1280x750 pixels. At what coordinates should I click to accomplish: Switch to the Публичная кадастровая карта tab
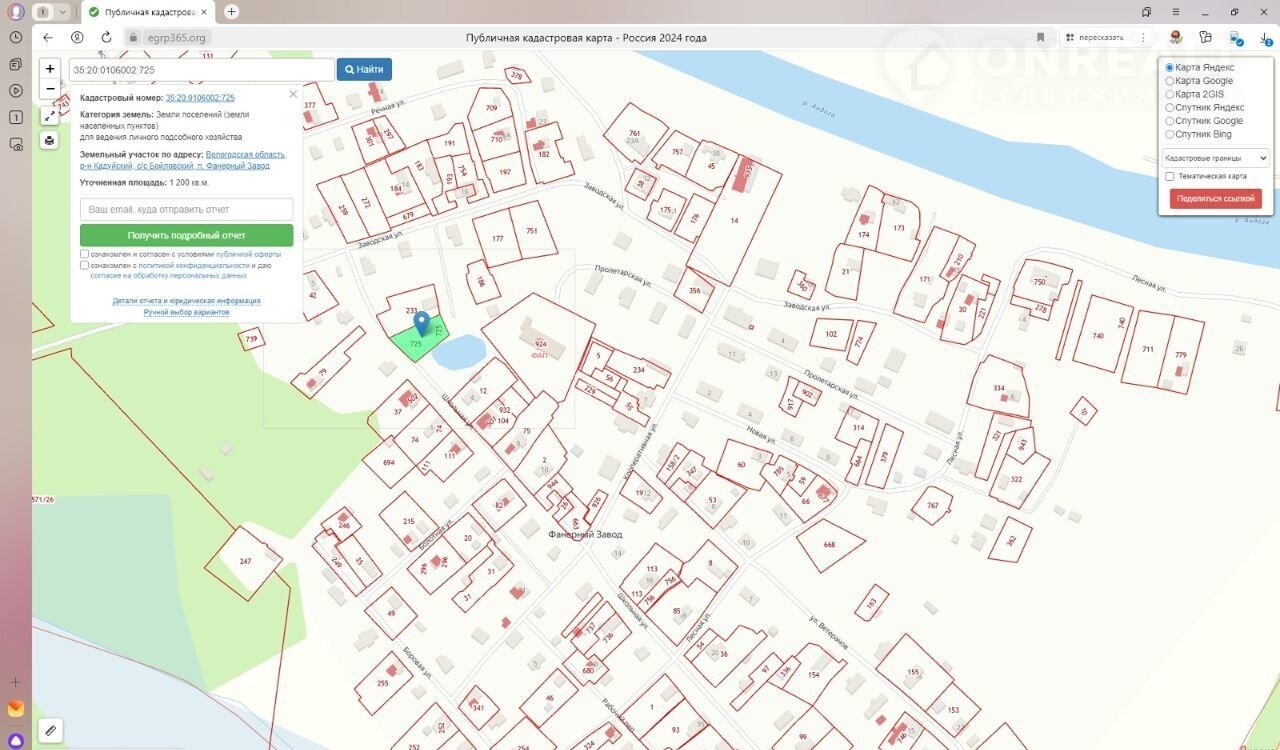click(x=146, y=12)
